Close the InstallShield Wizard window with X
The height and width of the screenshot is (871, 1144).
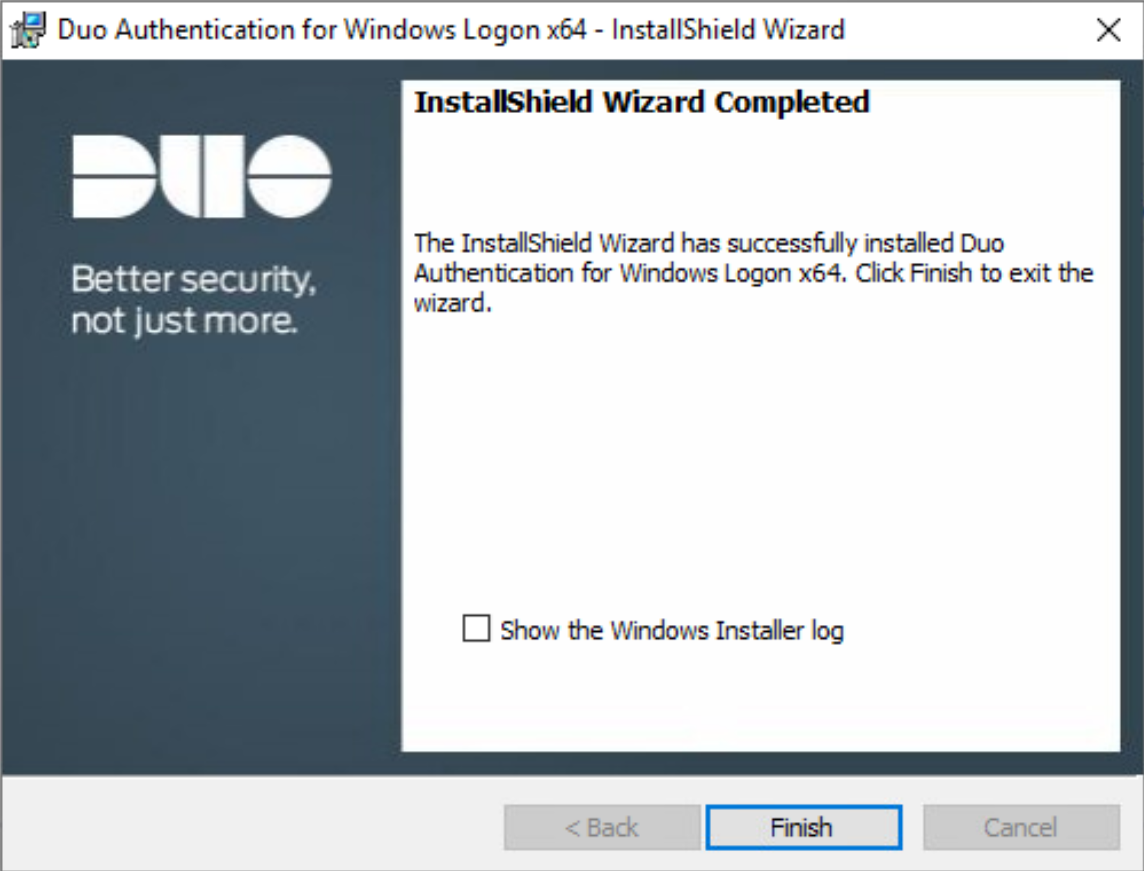(1108, 30)
